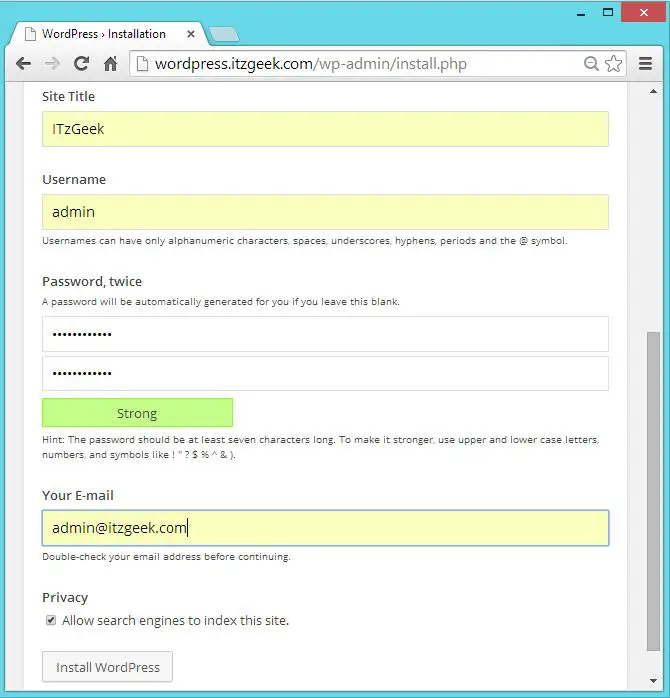The image size is (670, 698).
Task: Click the Your E-mail field
Action: [325, 528]
